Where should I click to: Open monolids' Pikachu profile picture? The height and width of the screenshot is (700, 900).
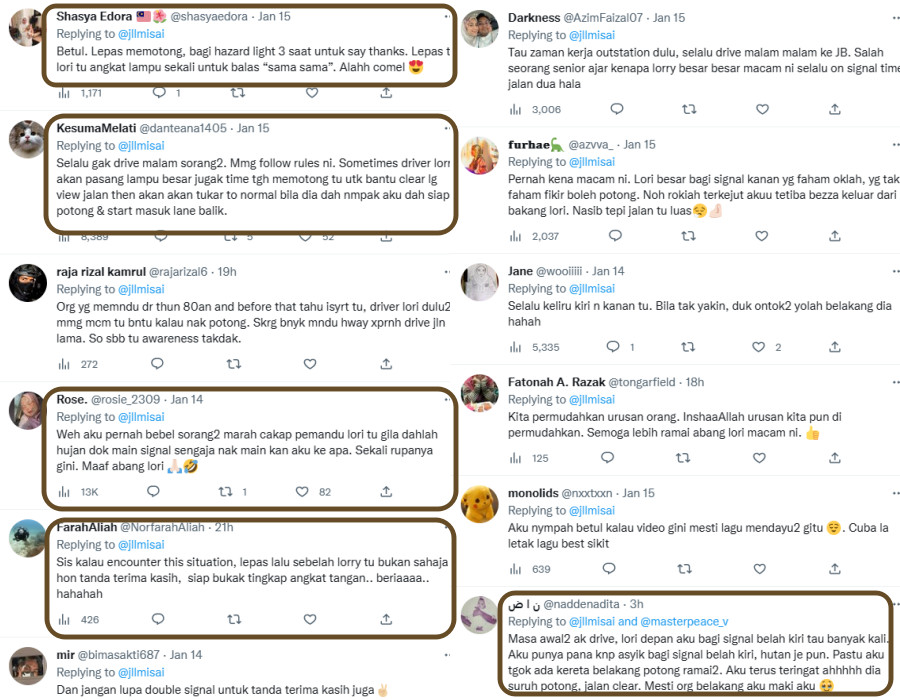point(480,504)
